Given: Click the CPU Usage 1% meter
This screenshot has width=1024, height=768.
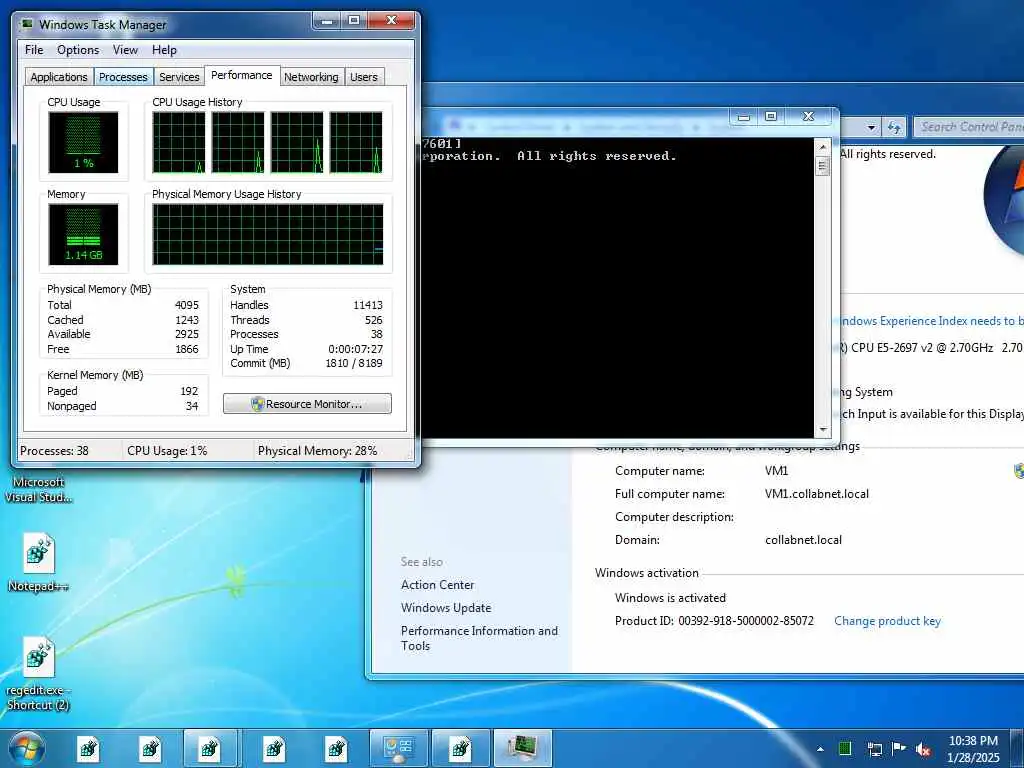Looking at the screenshot, I should tap(84, 142).
